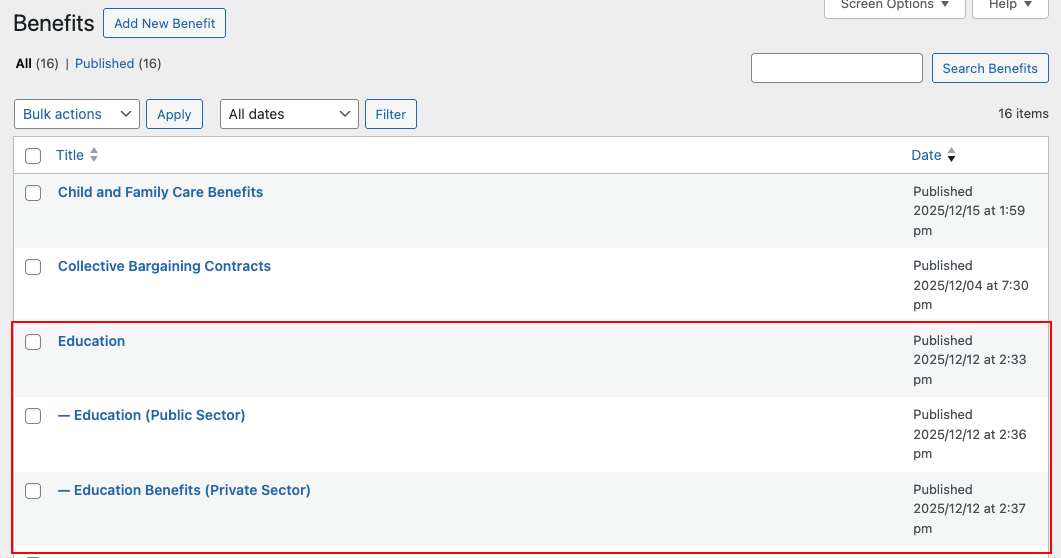
Task: Click the search benefits input field
Action: click(x=836, y=68)
